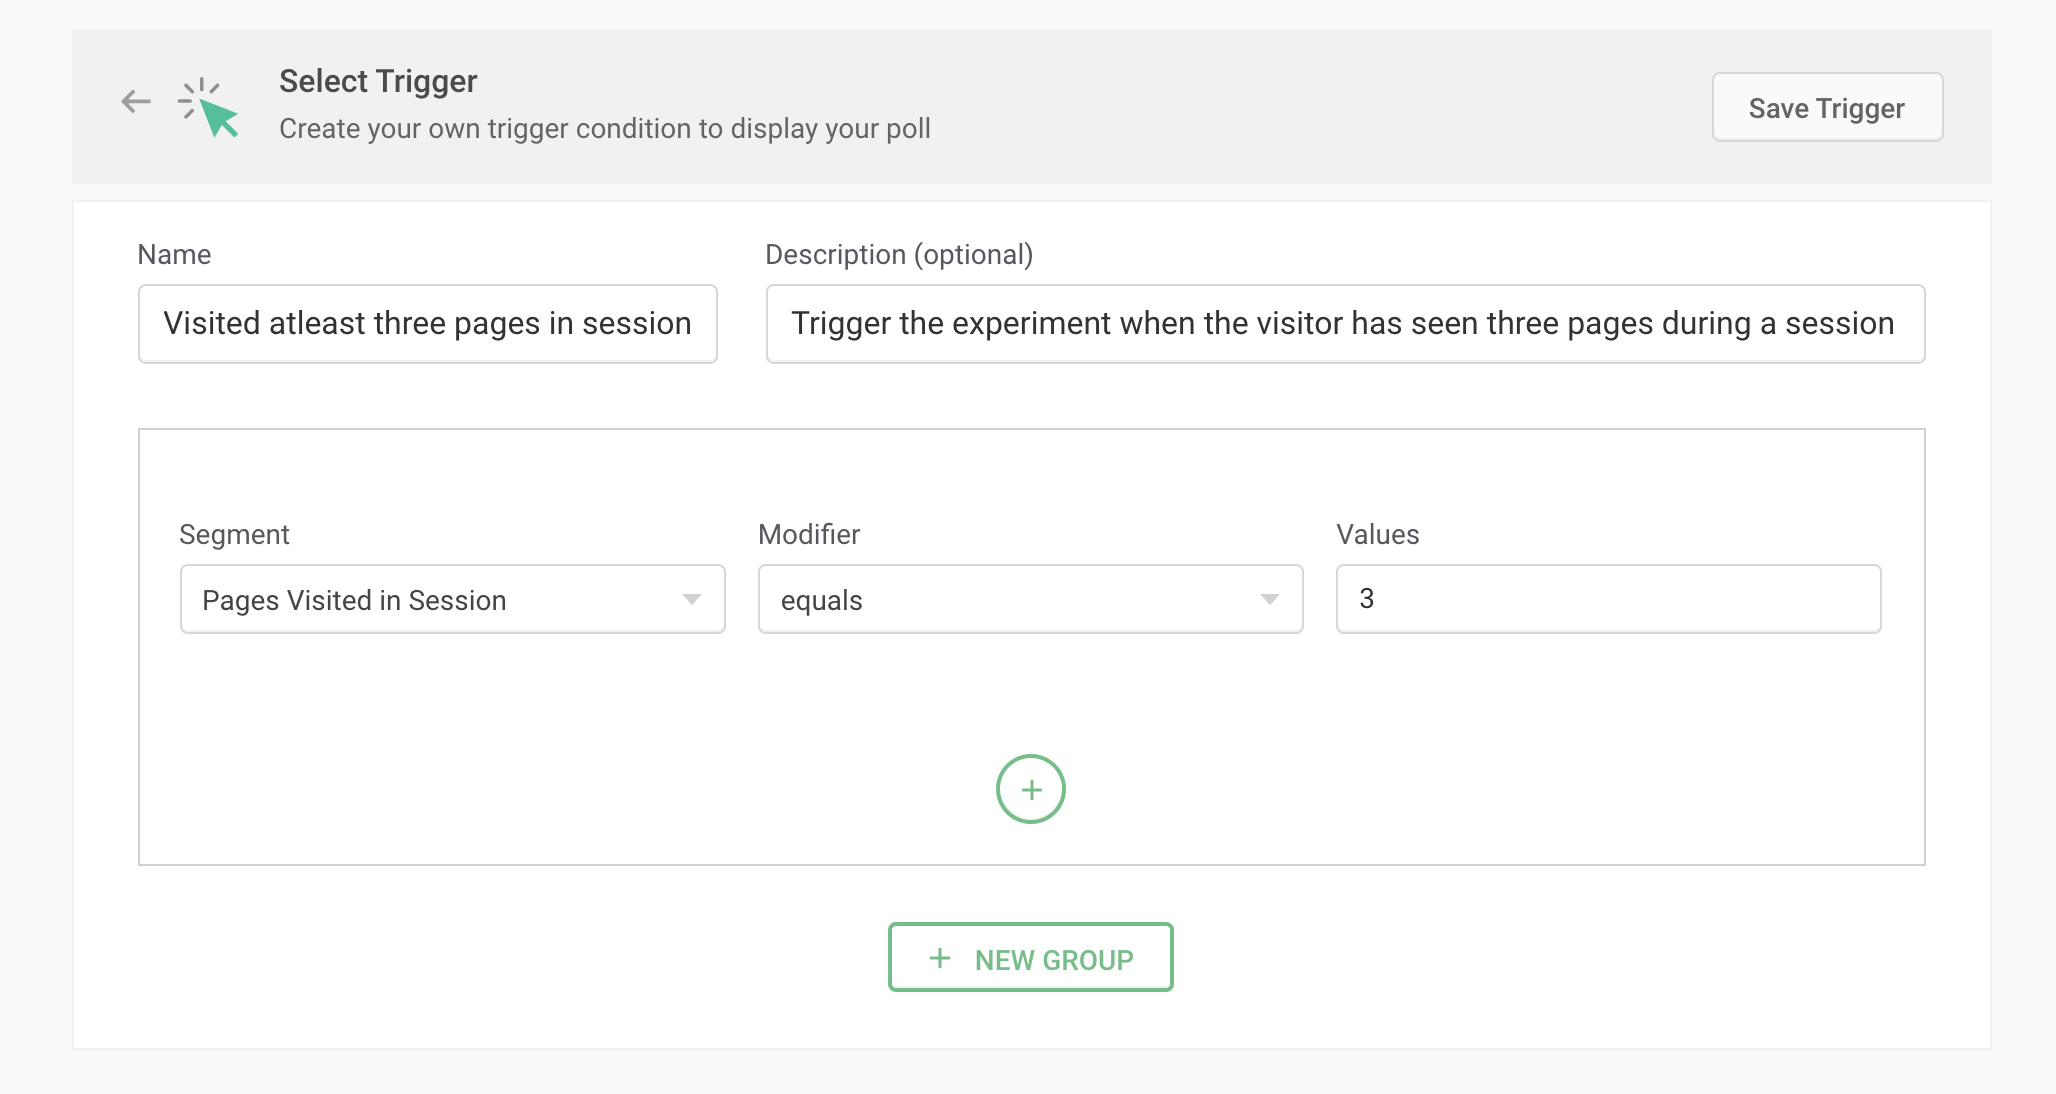This screenshot has width=2056, height=1094.
Task: Click the Select Trigger heading
Action: [378, 81]
